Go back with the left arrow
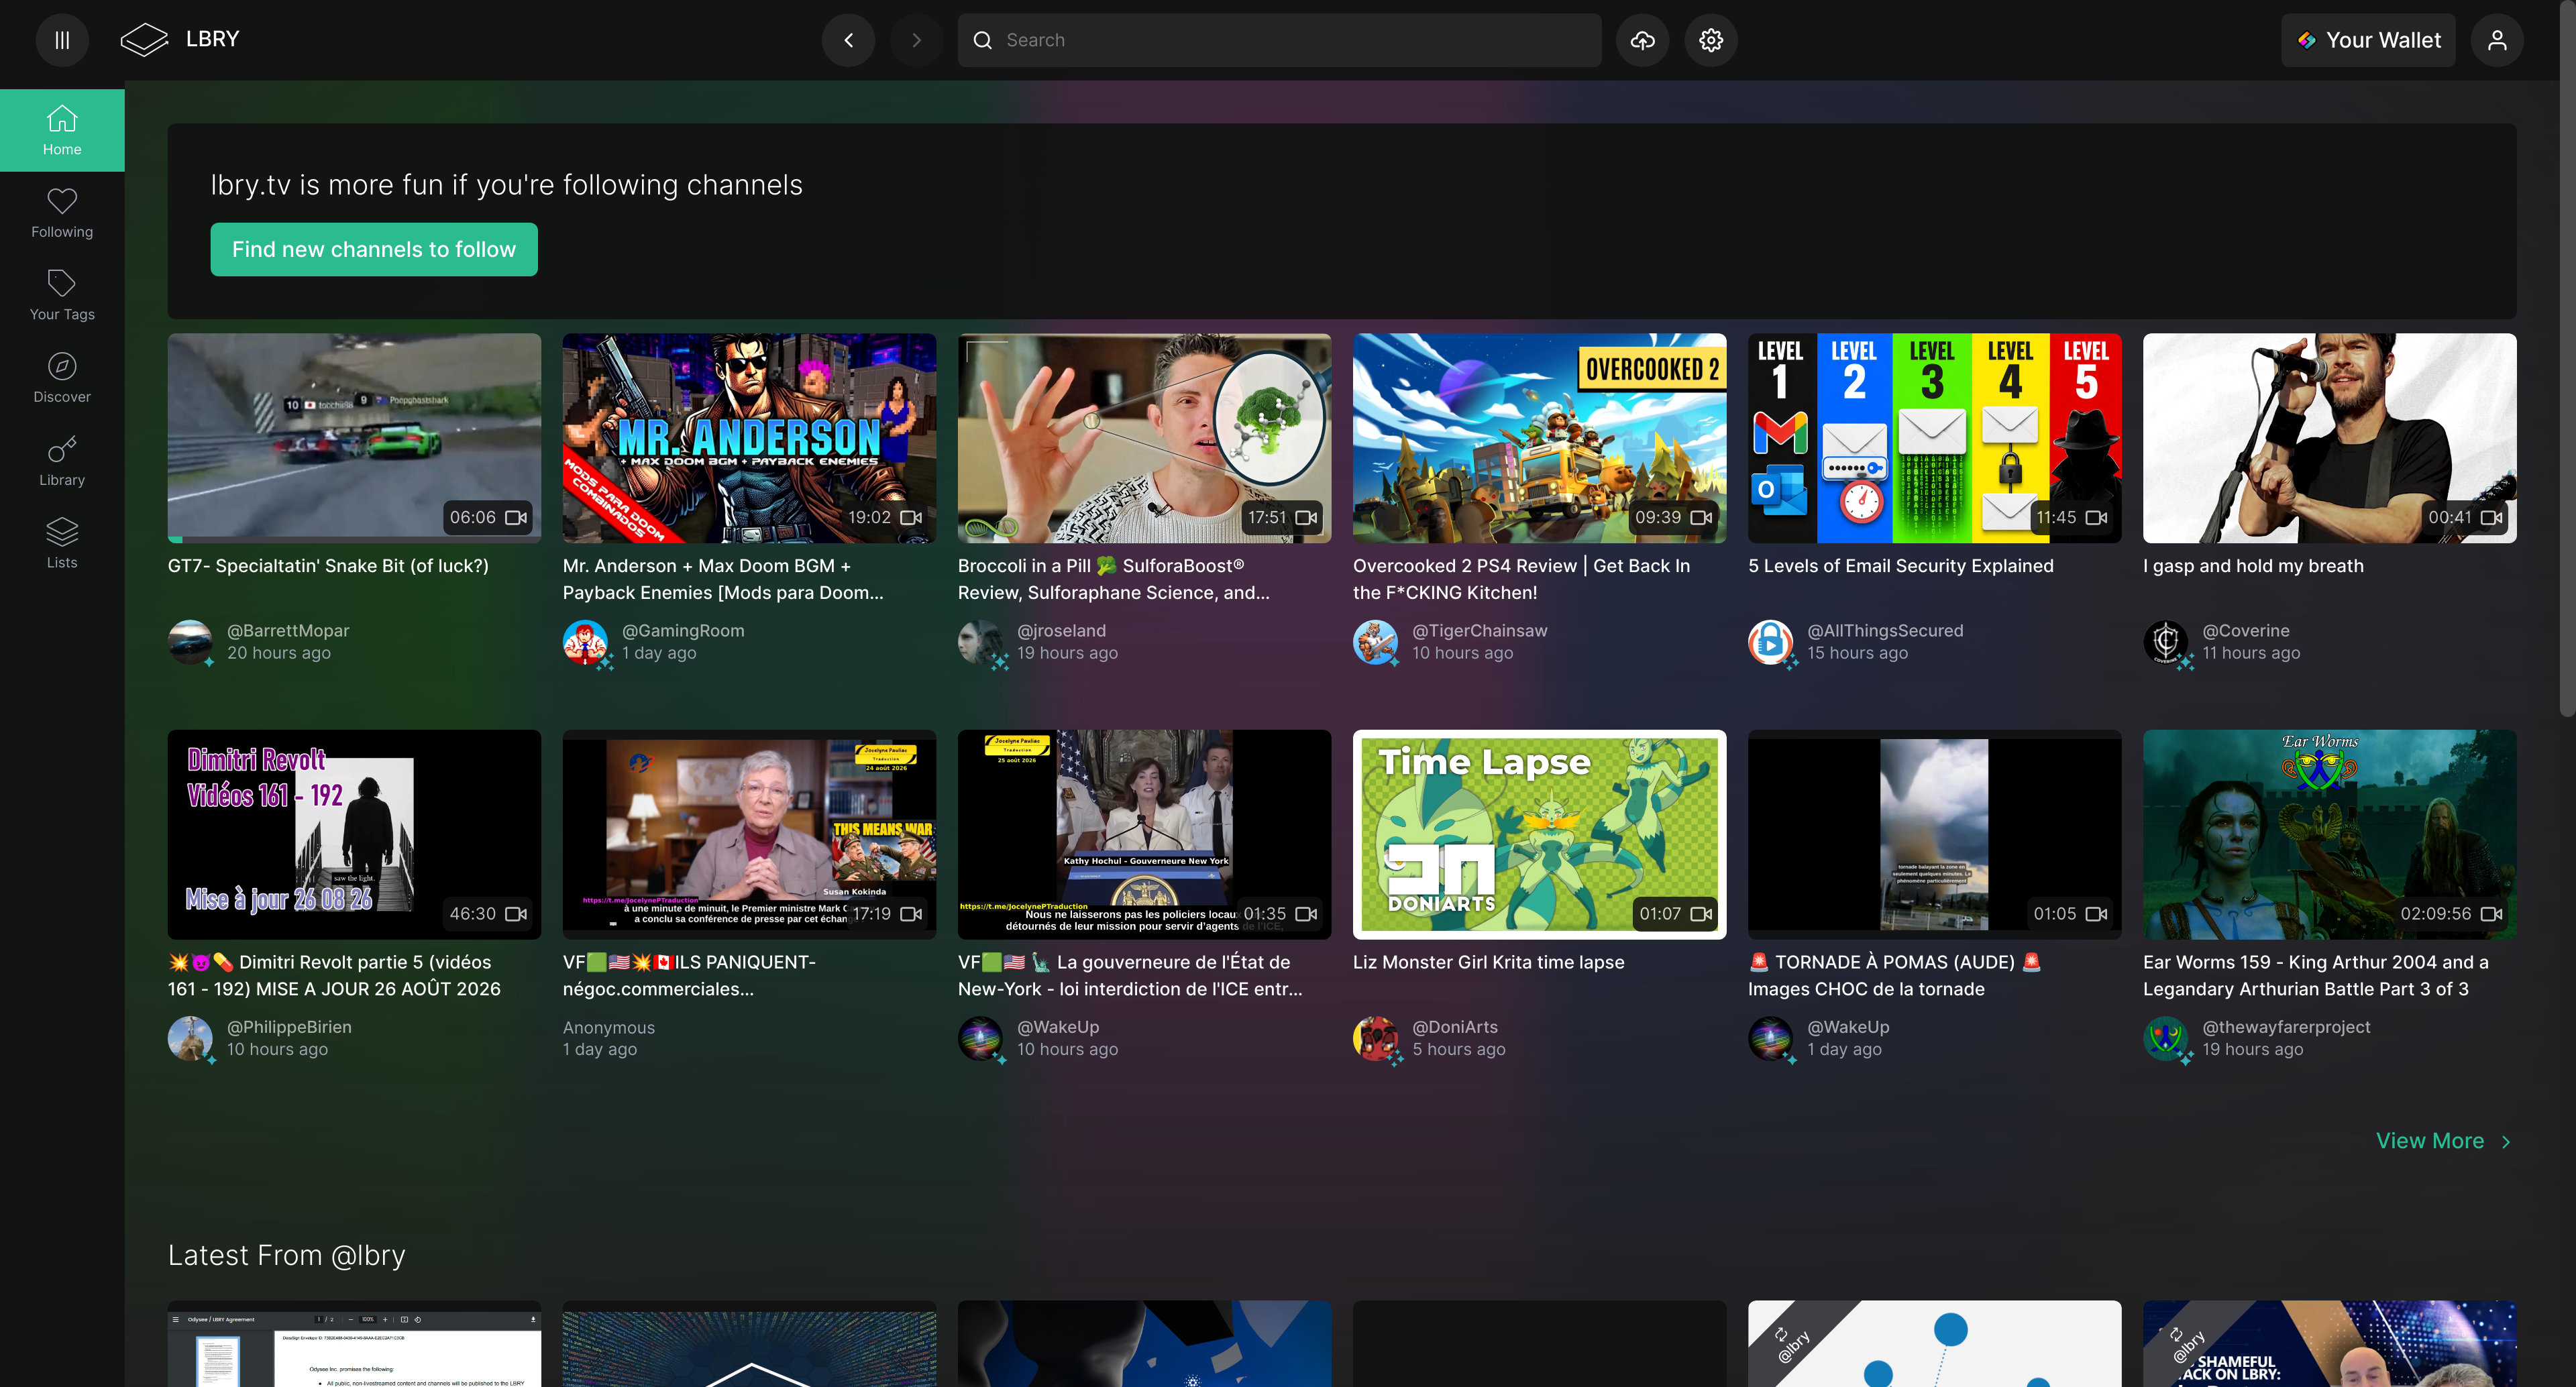 coord(848,40)
